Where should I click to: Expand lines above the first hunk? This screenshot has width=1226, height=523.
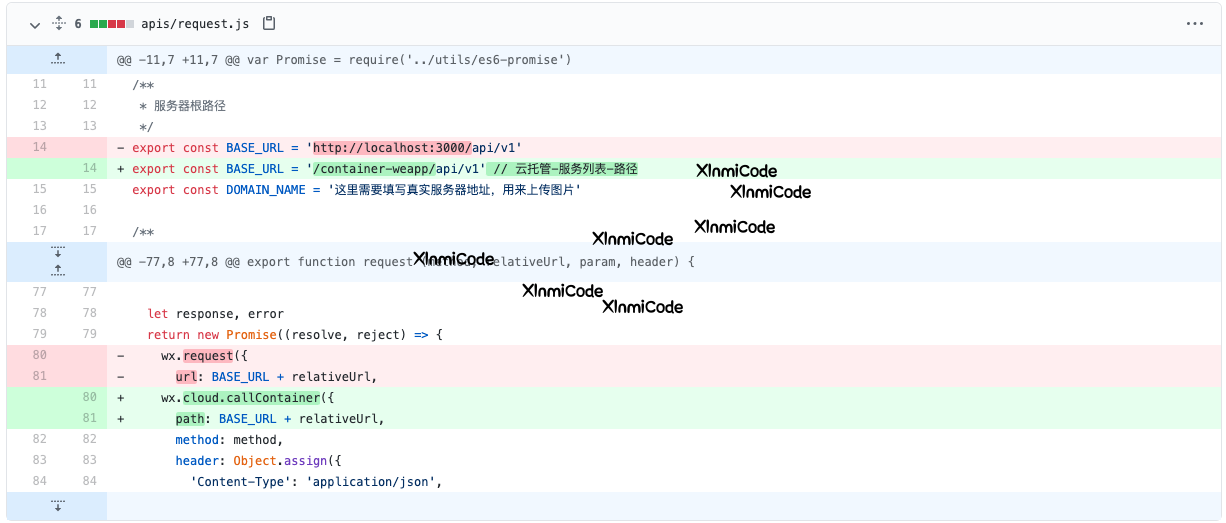pos(57,60)
